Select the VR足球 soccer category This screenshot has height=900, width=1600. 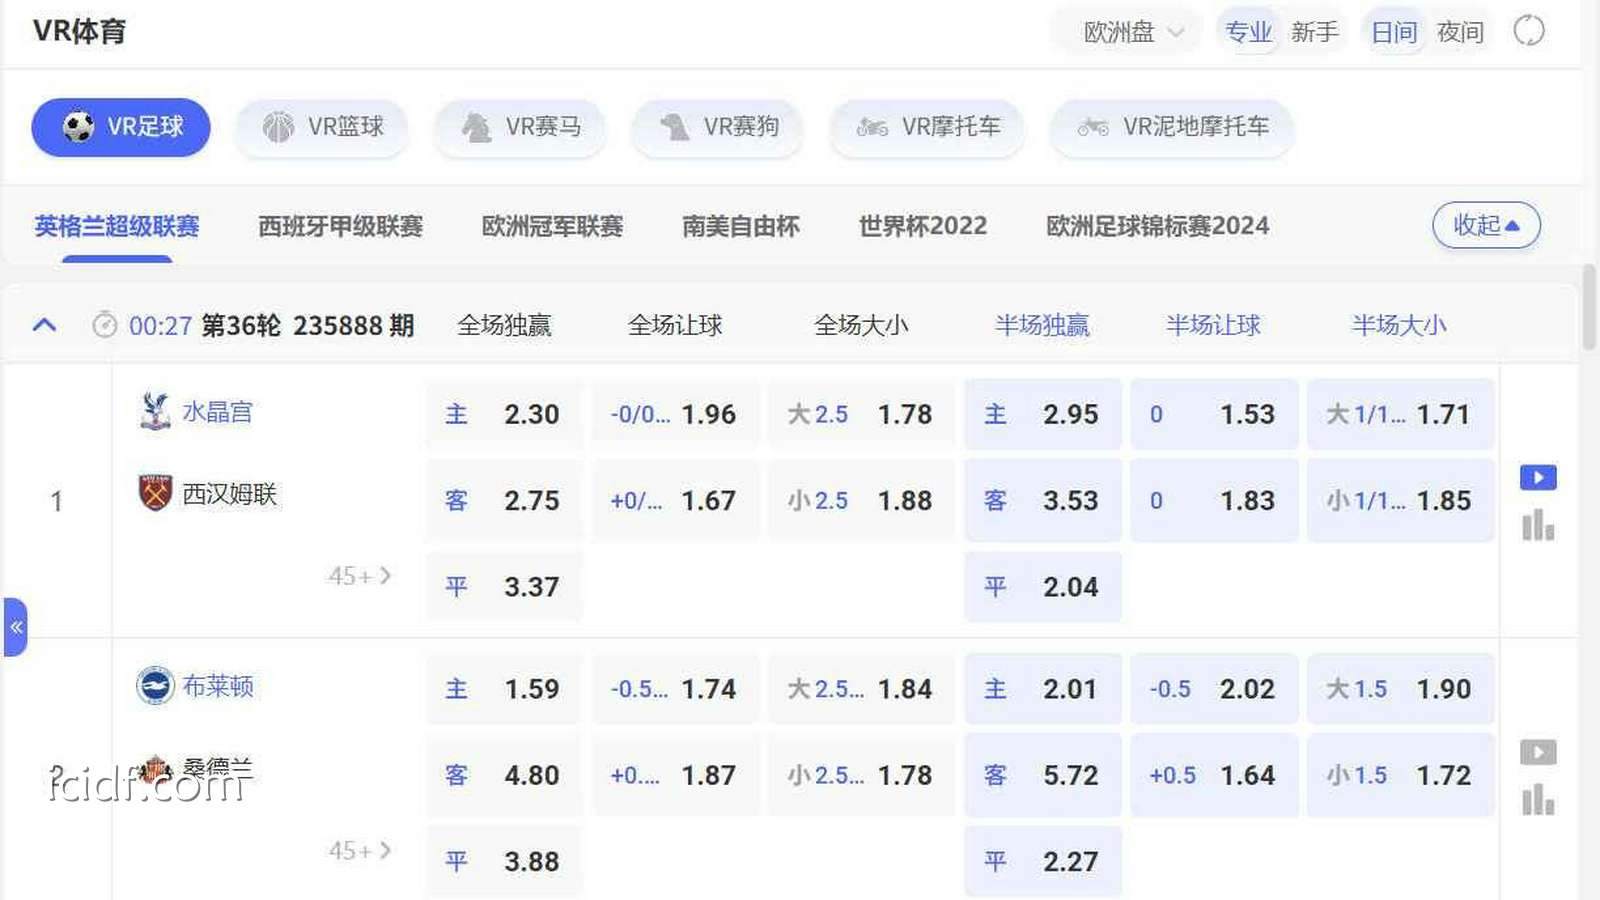coord(121,127)
